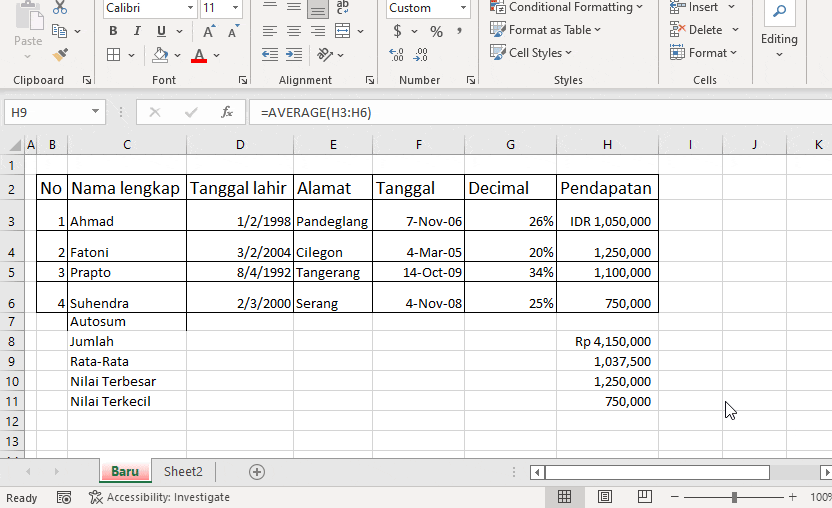Apply cell borders icon
The height and width of the screenshot is (508, 832).
[x=114, y=55]
